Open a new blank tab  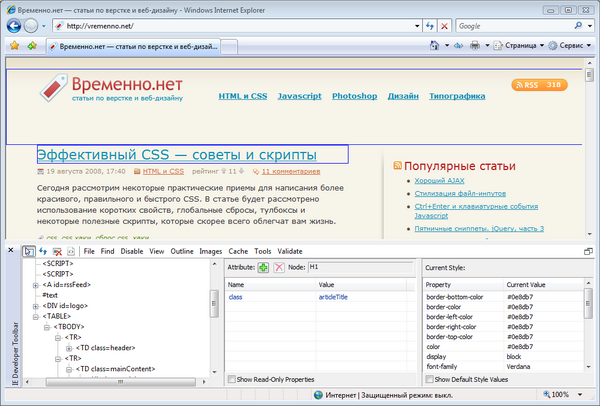click(x=229, y=47)
